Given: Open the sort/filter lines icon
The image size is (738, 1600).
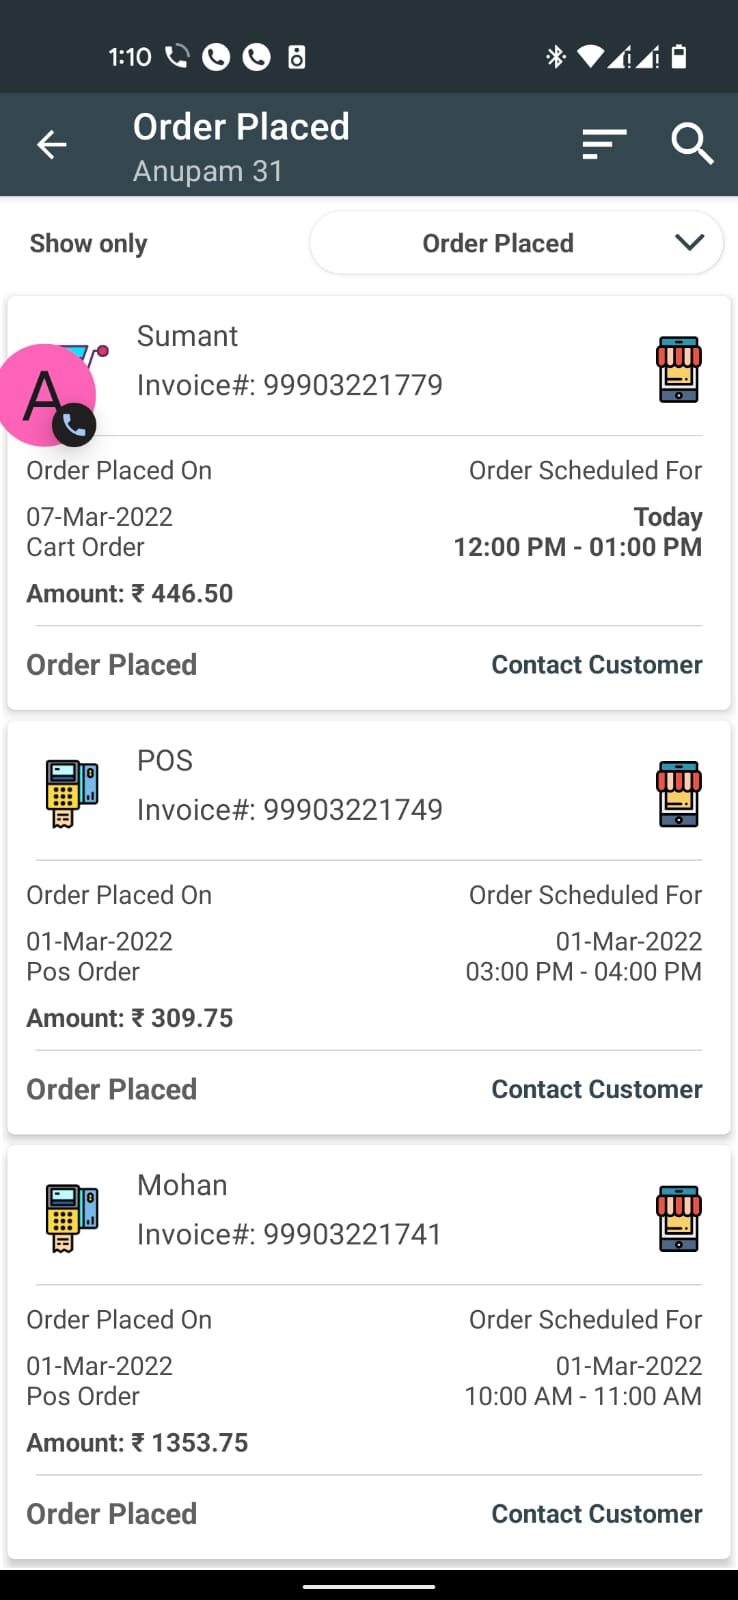Looking at the screenshot, I should click(604, 145).
